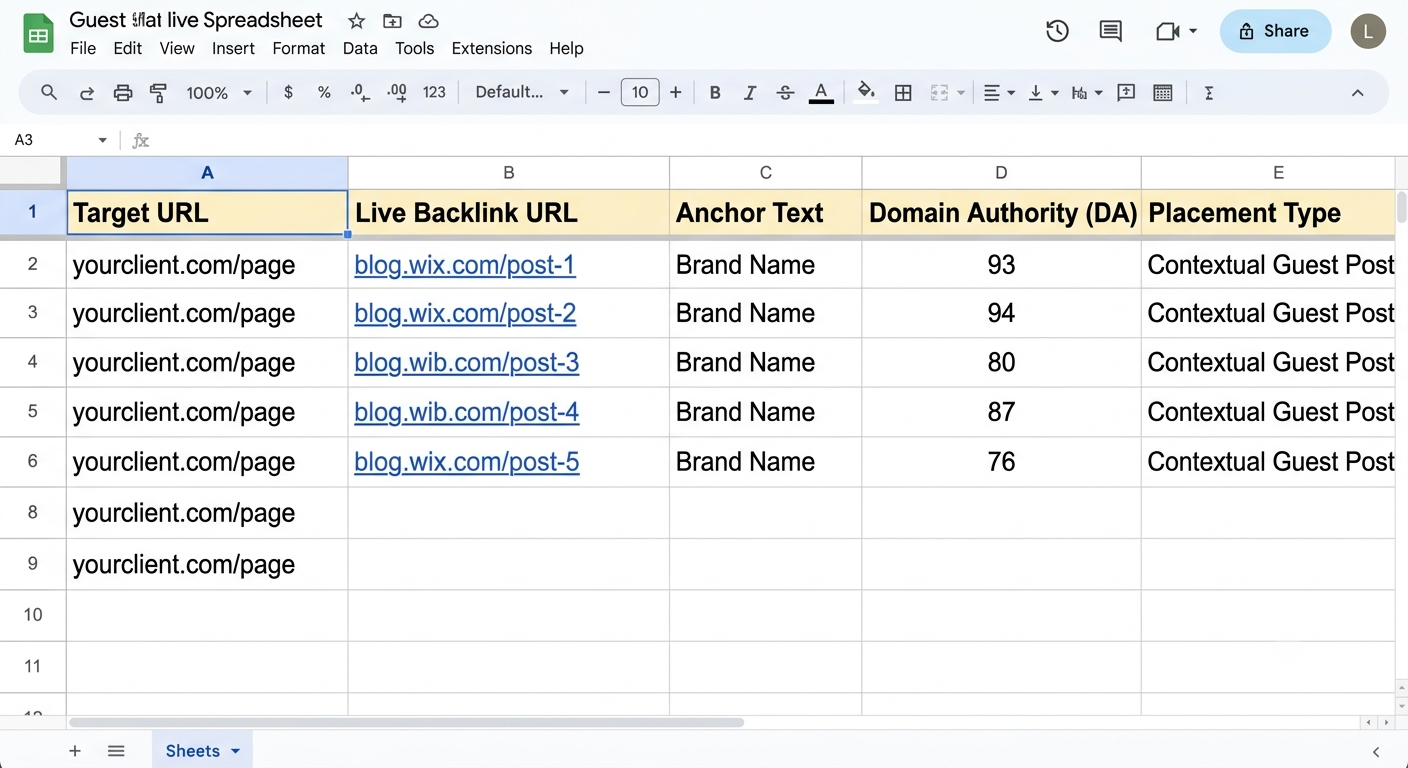This screenshot has width=1408, height=768.
Task: Click the merge cells icon
Action: point(939,93)
